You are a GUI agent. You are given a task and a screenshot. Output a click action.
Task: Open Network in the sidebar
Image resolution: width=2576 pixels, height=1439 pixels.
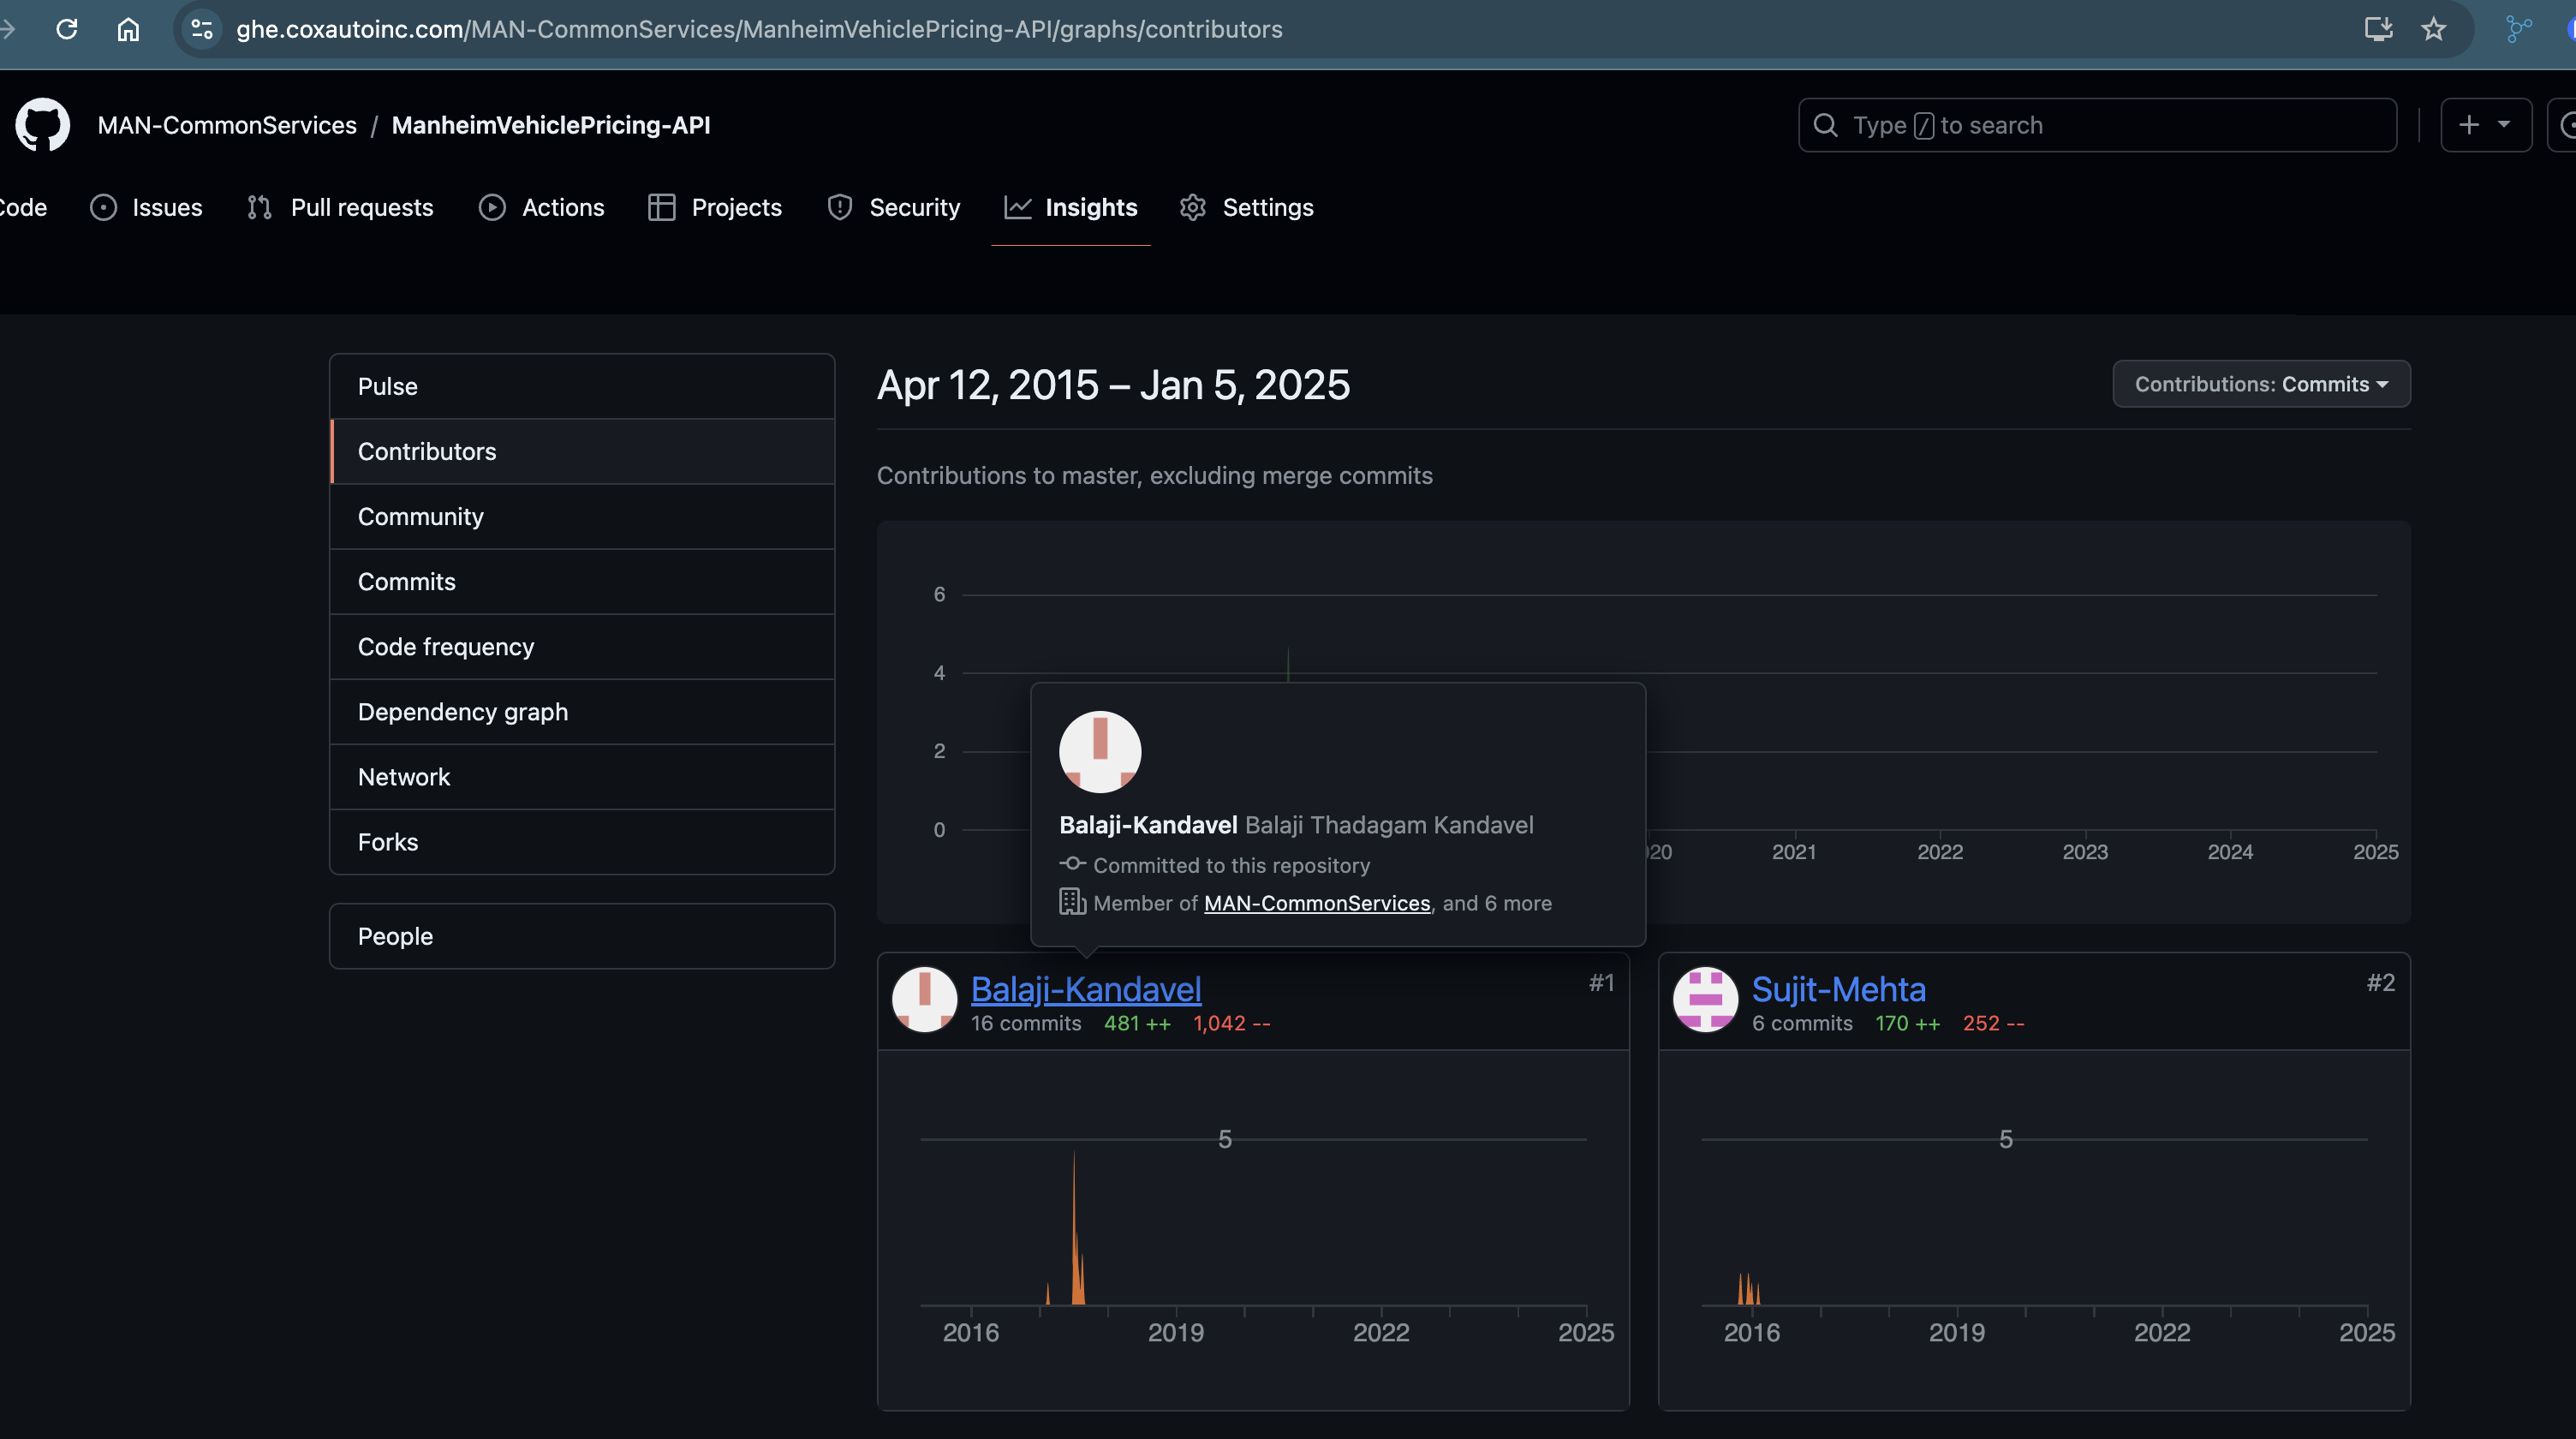(x=582, y=776)
